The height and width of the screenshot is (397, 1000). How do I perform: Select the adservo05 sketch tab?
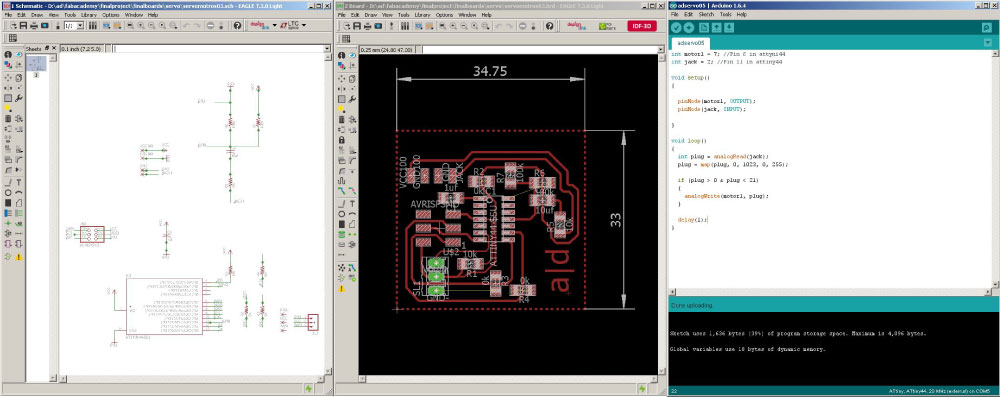pyautogui.click(x=690, y=43)
